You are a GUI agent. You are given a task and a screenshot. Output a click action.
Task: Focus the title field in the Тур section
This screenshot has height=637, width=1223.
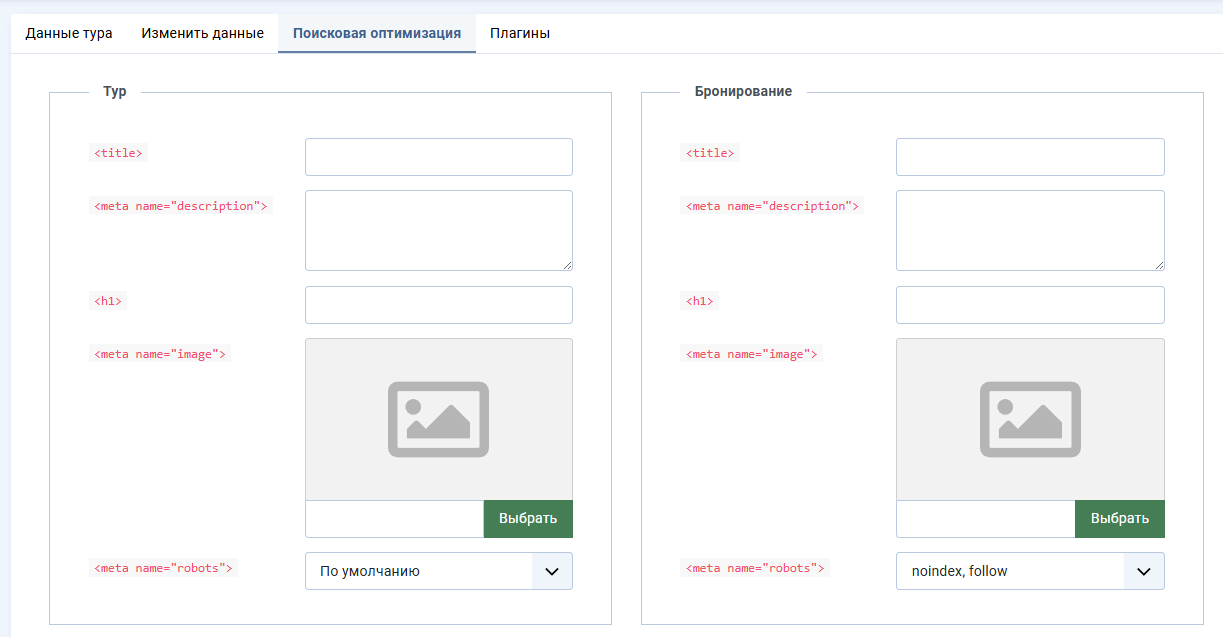(x=439, y=157)
